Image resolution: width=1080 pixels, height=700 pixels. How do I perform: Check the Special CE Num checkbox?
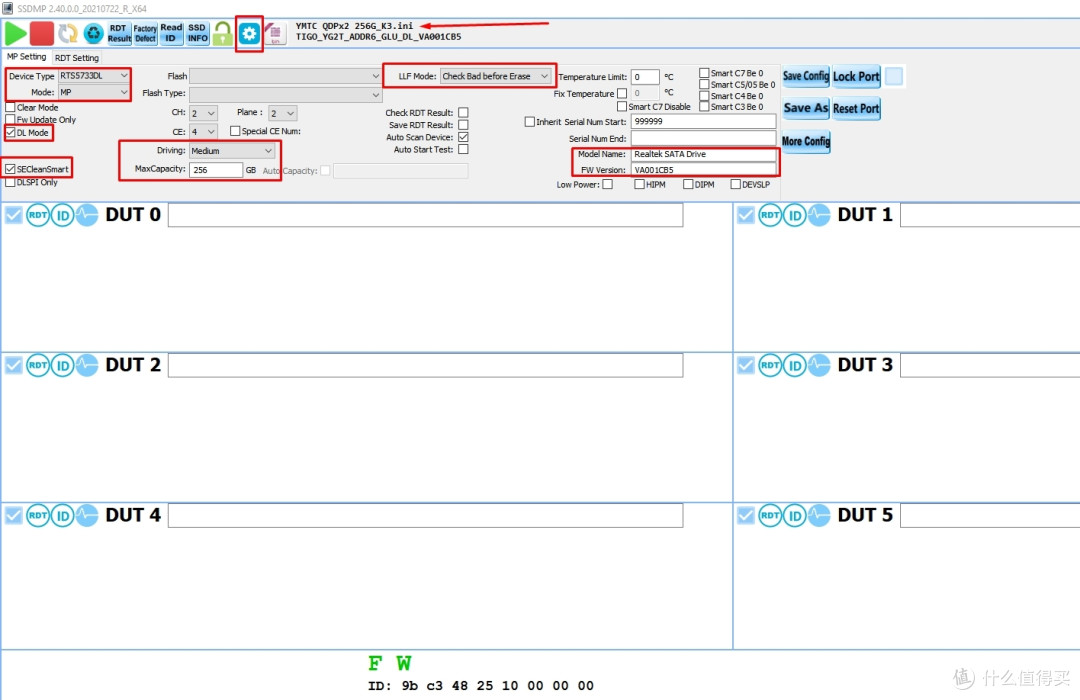coord(235,131)
